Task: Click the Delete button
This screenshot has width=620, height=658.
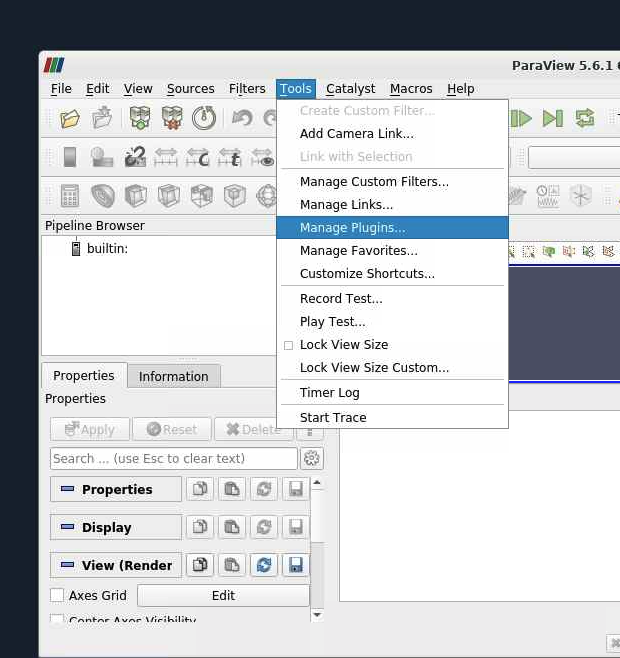Action: pyautogui.click(x=253, y=429)
